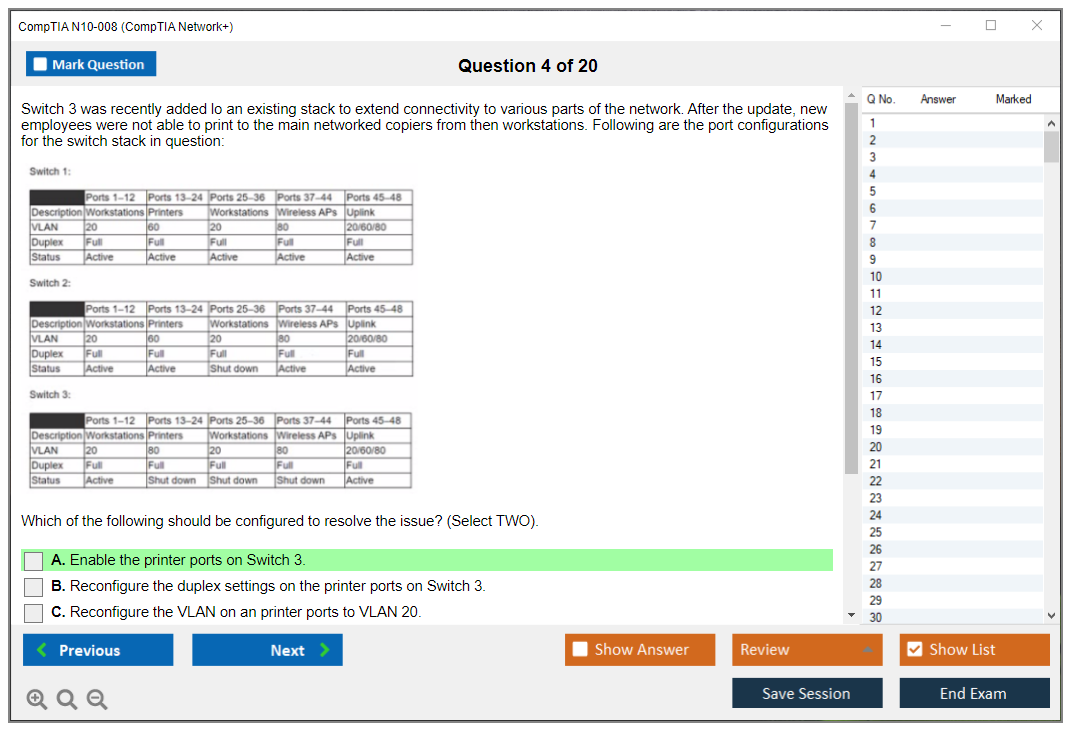Select answer C for VLAN 20
1075x735 pixels.
coord(34,613)
